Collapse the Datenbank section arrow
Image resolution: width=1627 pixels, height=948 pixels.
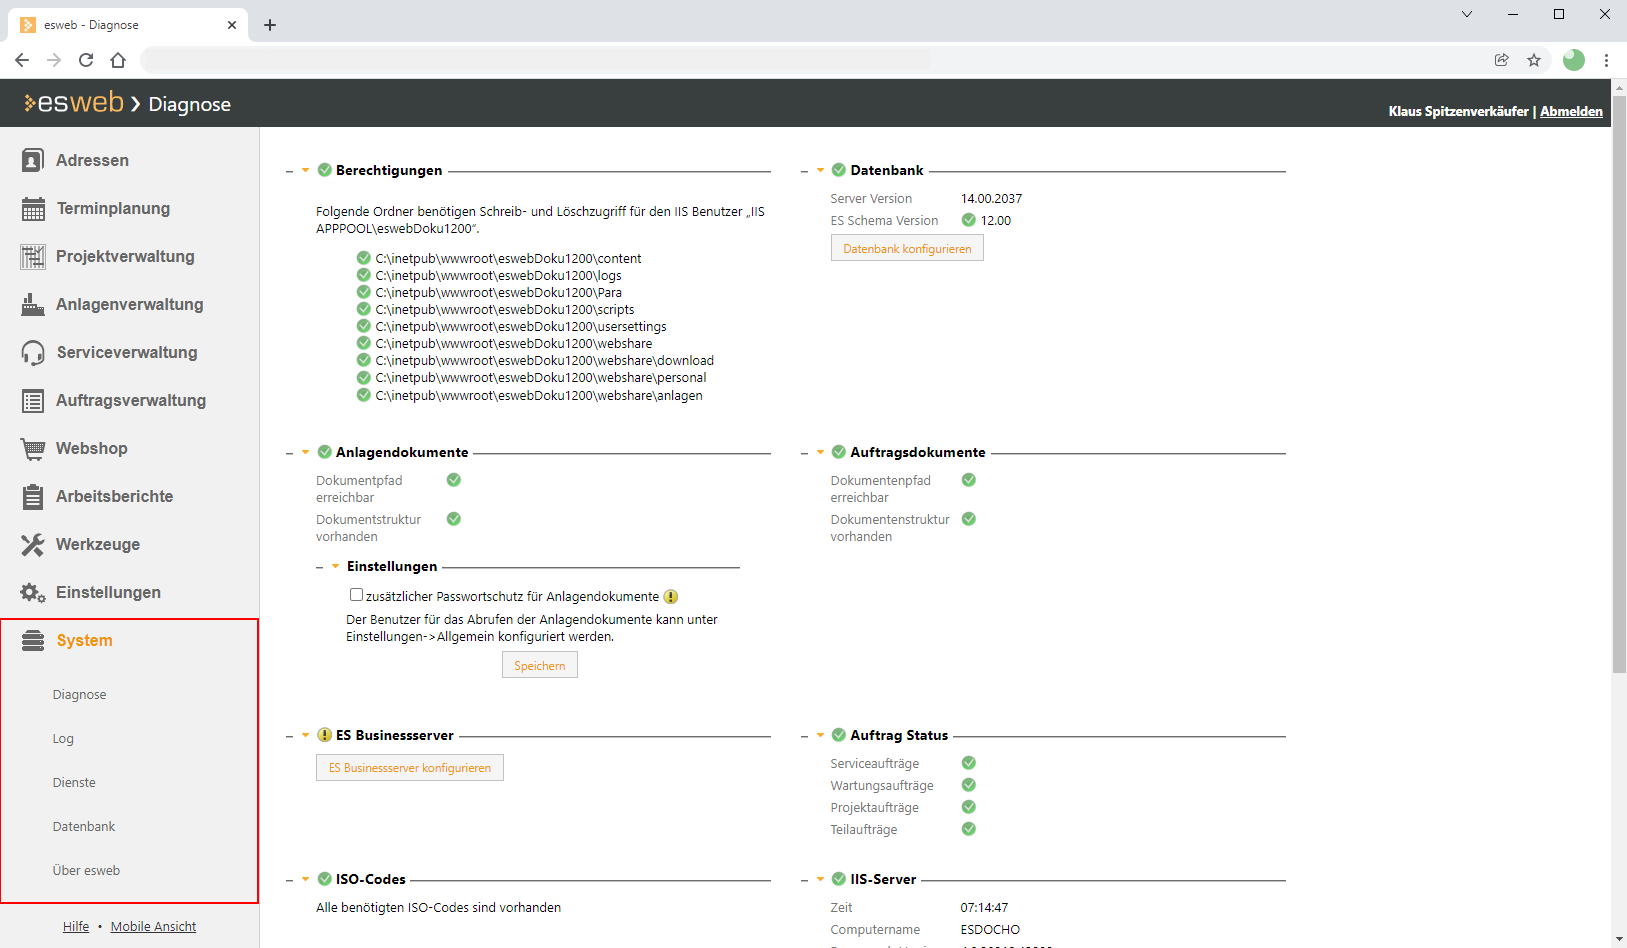pyautogui.click(x=820, y=171)
